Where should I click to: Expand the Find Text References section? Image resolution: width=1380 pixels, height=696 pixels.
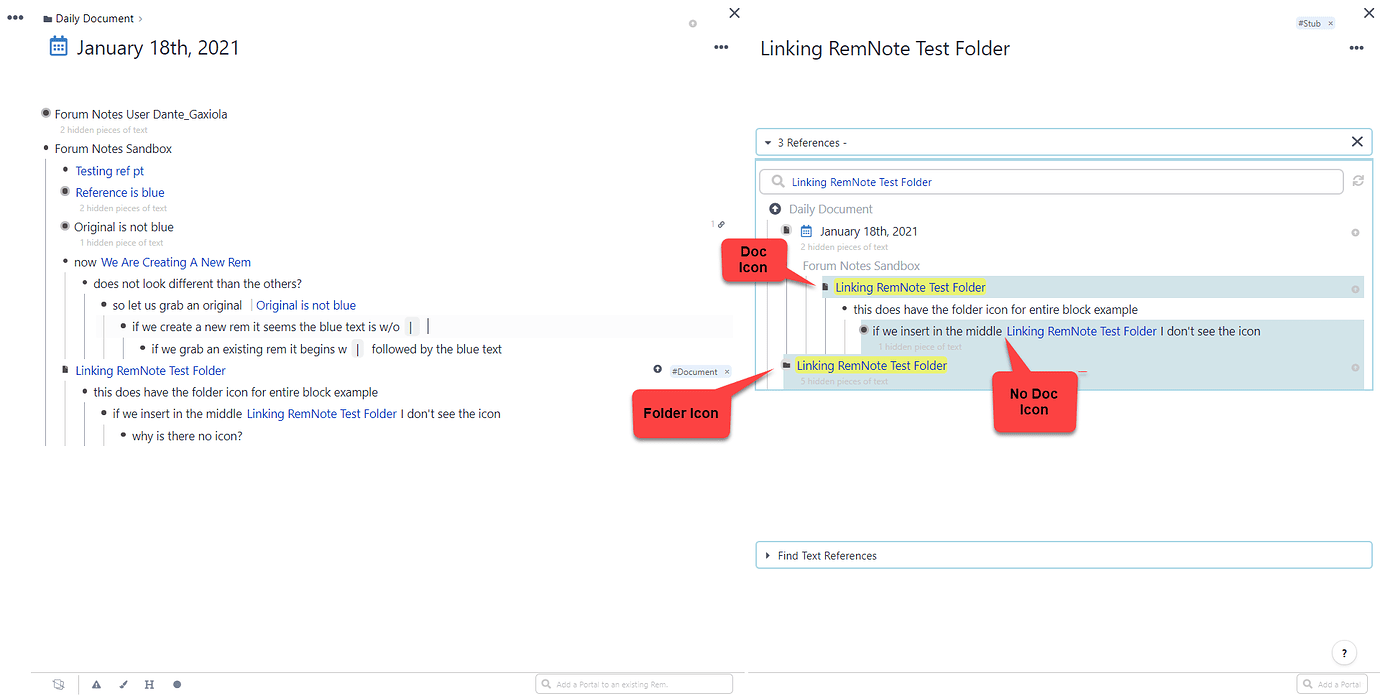coord(768,556)
